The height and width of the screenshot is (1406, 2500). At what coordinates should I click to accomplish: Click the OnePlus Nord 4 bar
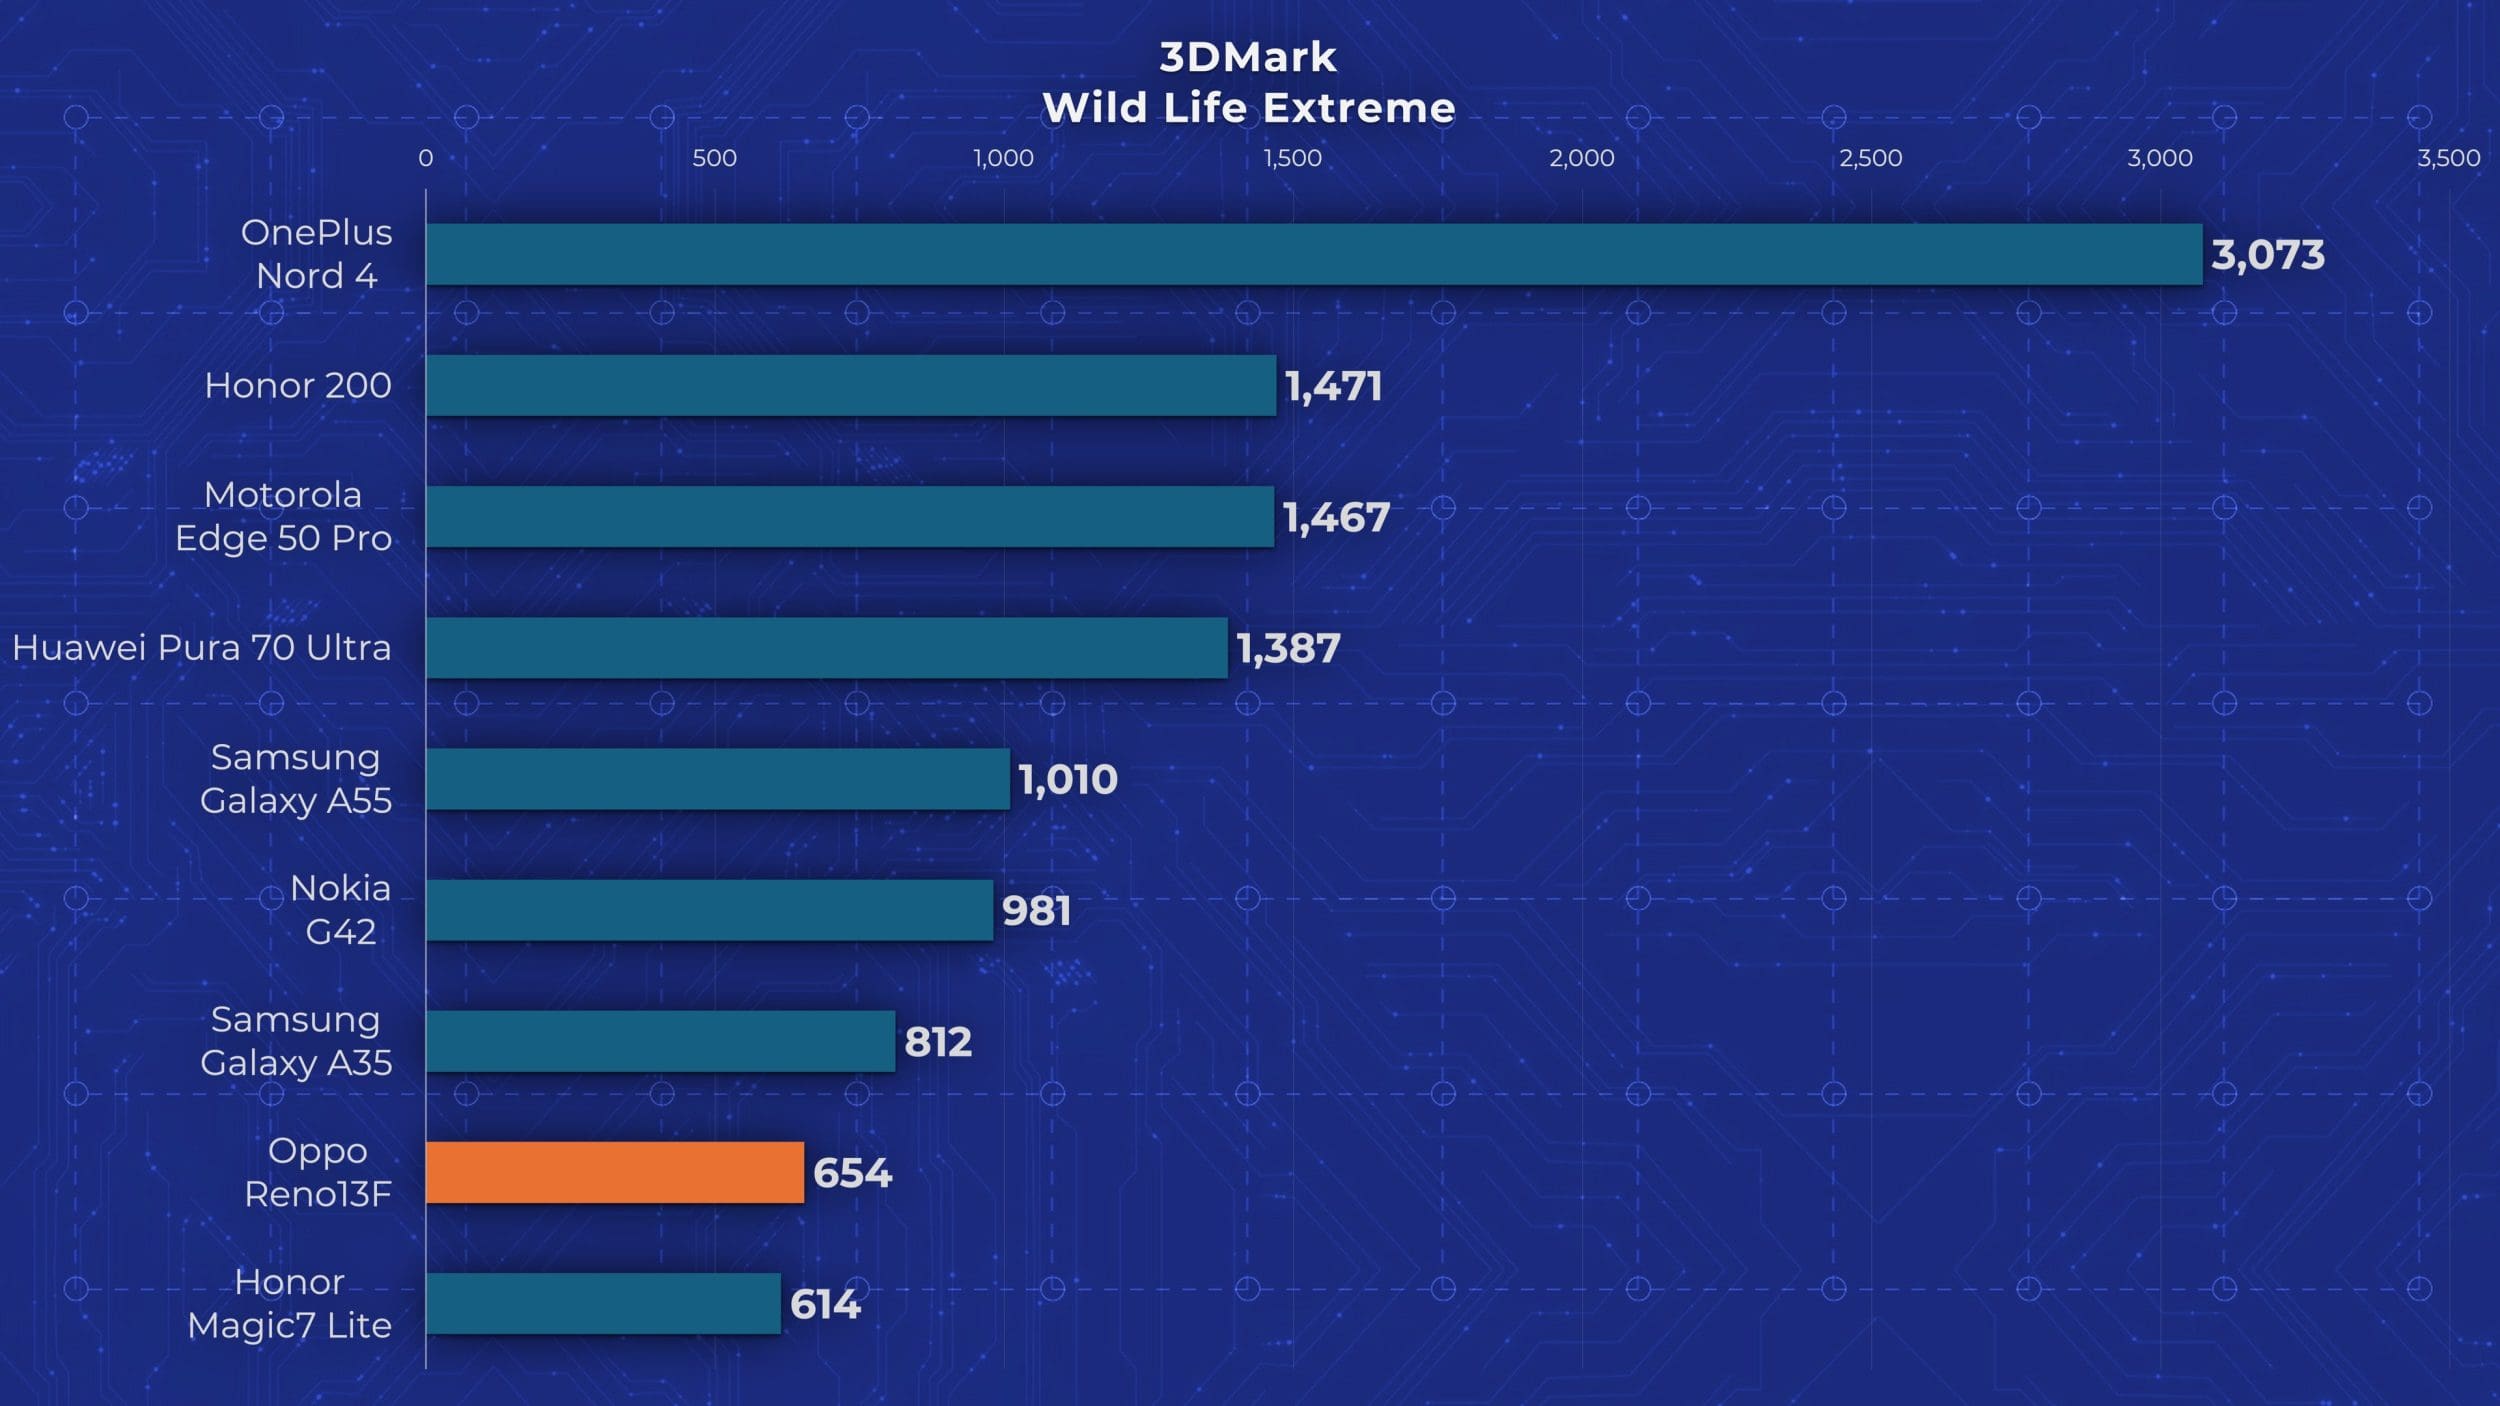(1314, 254)
